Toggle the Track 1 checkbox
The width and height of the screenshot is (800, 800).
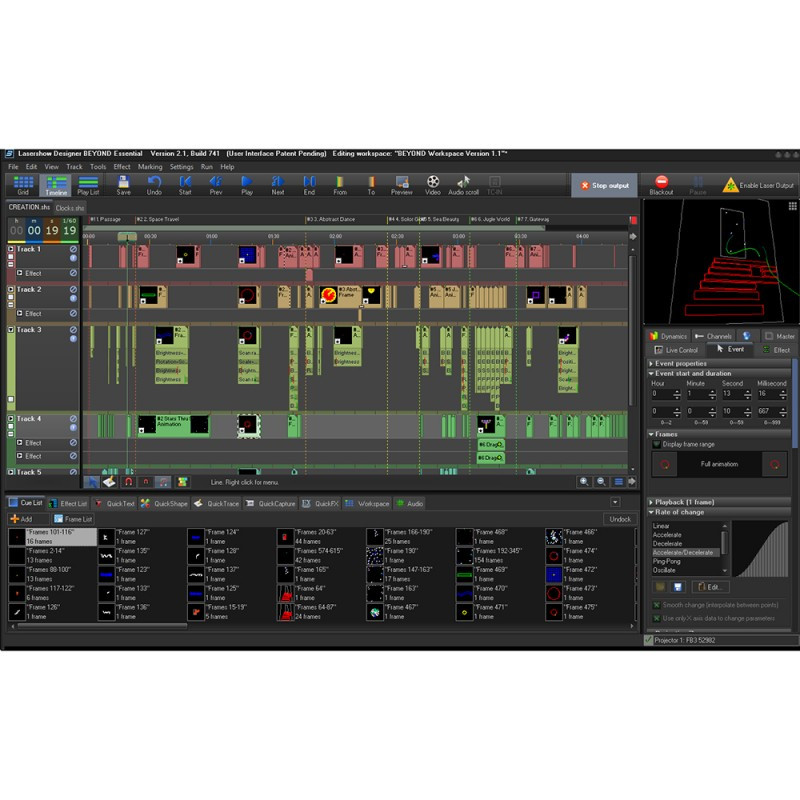pyautogui.click(x=11, y=249)
